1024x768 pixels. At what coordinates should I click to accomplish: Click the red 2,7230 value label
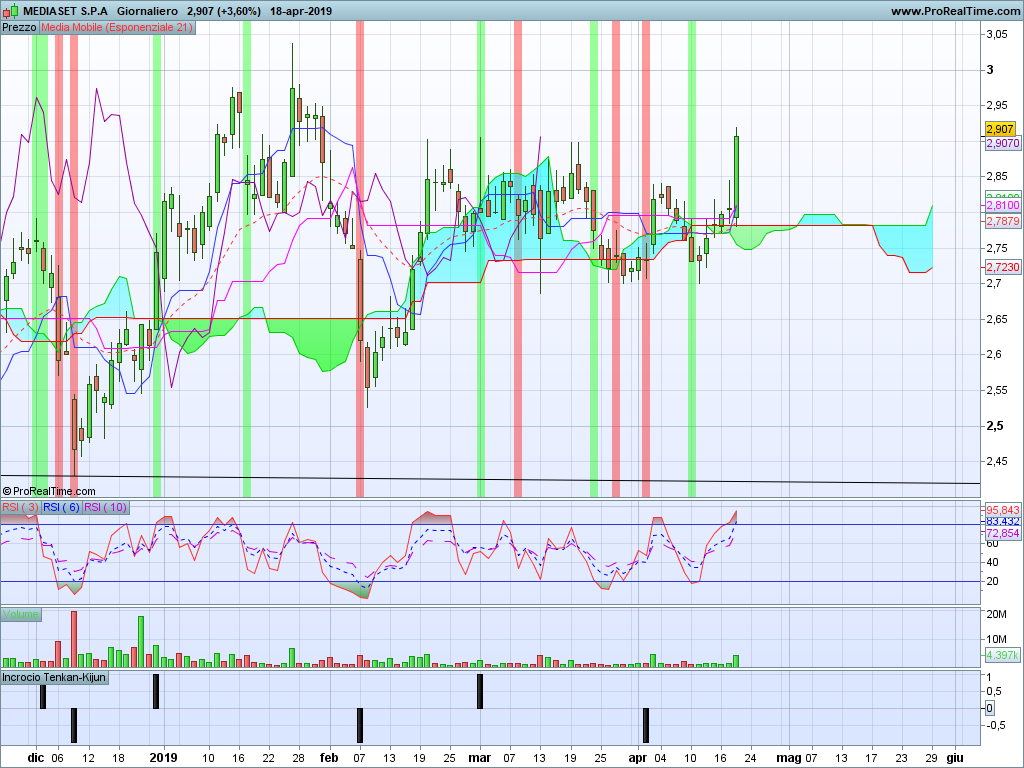(x=1002, y=267)
